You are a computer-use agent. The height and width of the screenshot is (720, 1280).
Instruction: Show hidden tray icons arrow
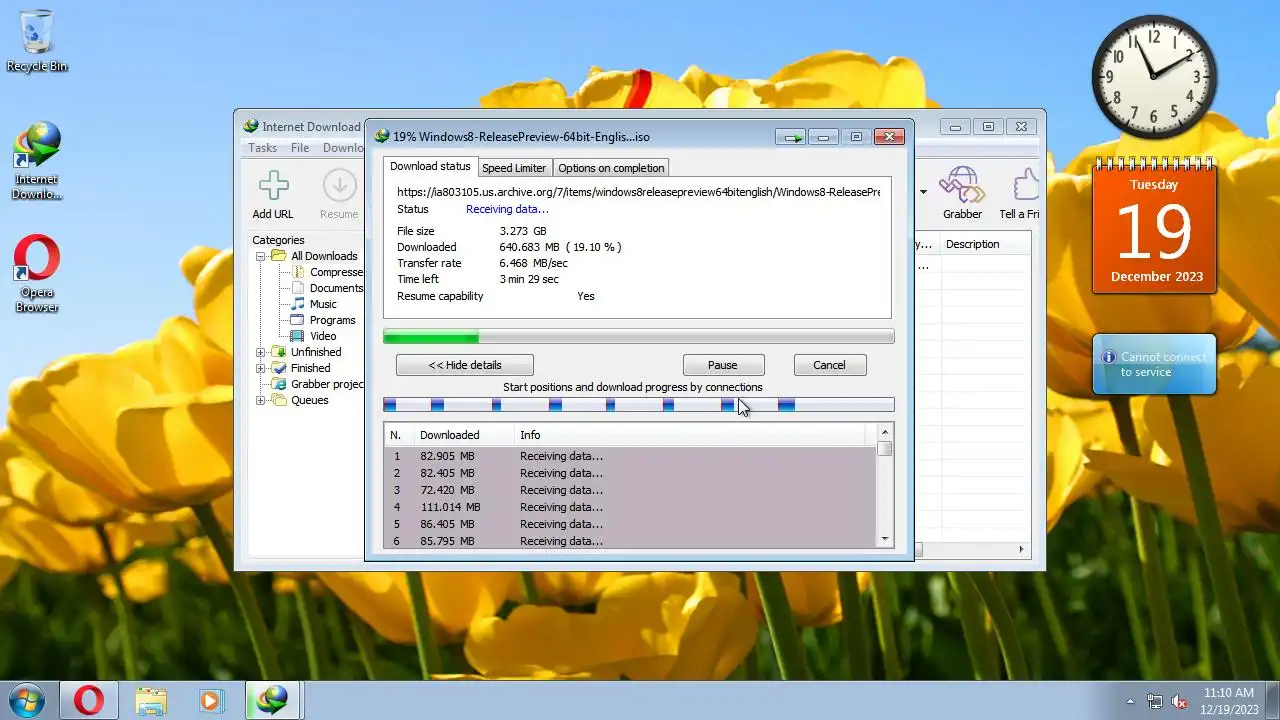pos(1131,702)
